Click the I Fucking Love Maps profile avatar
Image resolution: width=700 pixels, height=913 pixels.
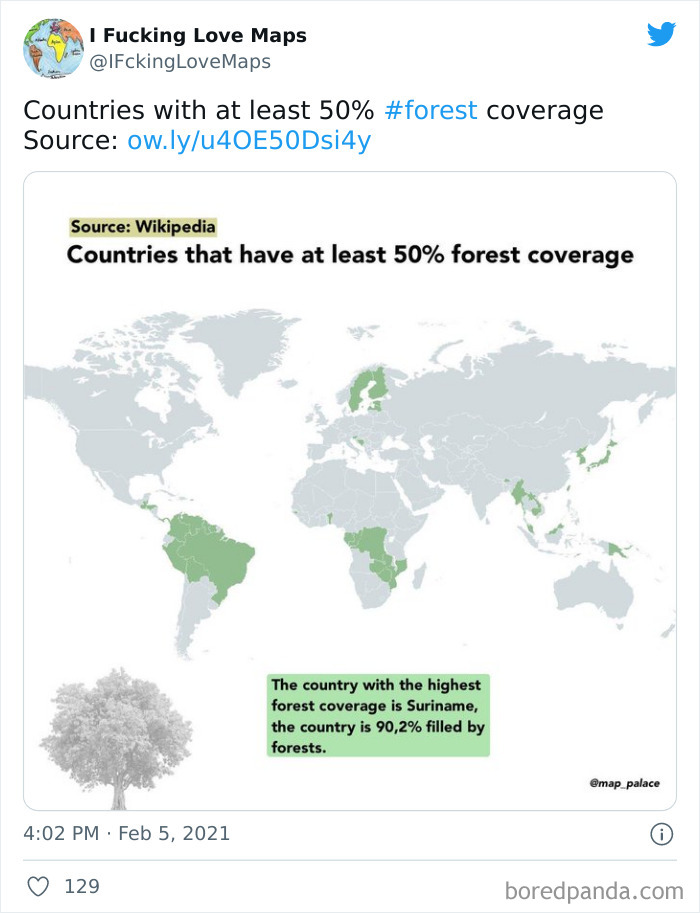[x=51, y=46]
